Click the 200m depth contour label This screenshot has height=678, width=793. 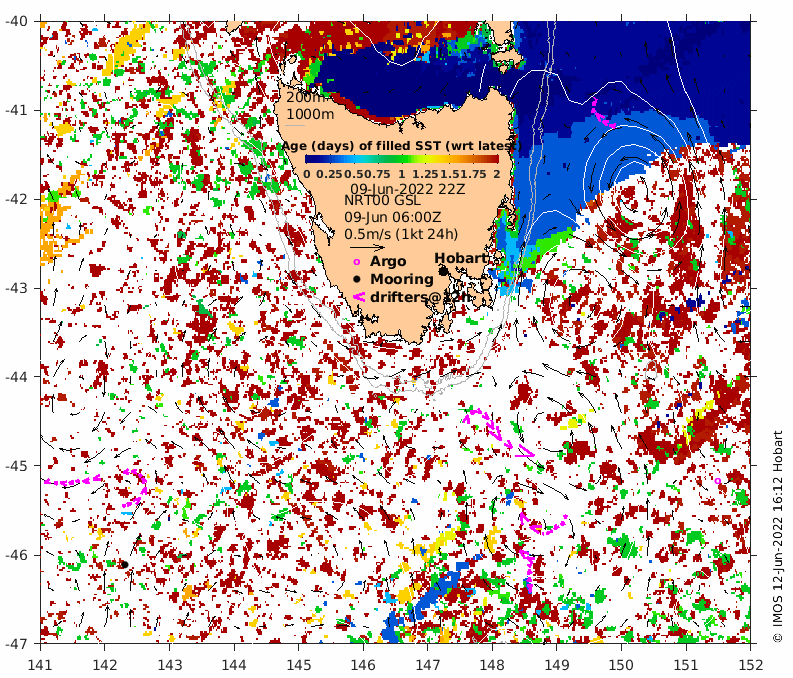(x=305, y=98)
